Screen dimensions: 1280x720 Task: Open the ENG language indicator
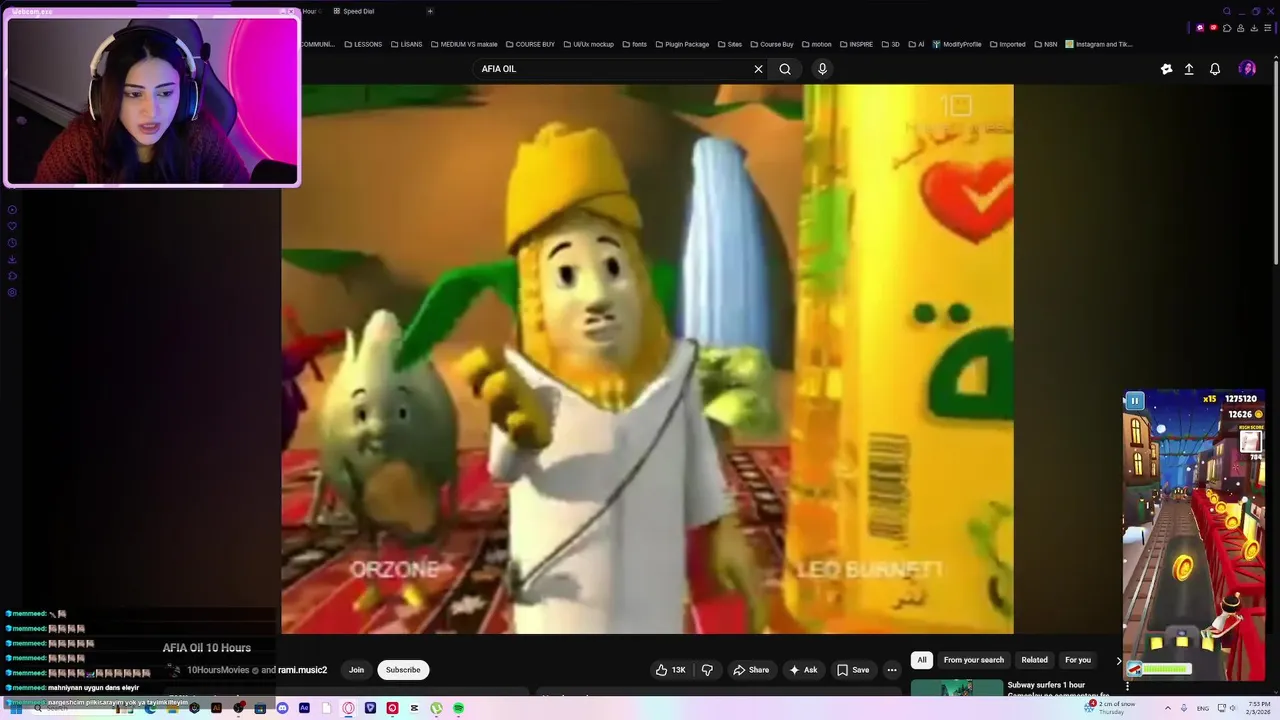tap(1202, 708)
